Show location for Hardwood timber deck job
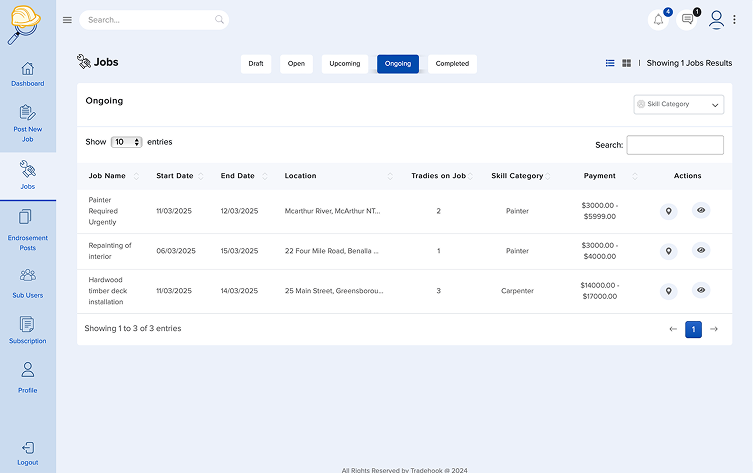This screenshot has height=473, width=753. 668,291
